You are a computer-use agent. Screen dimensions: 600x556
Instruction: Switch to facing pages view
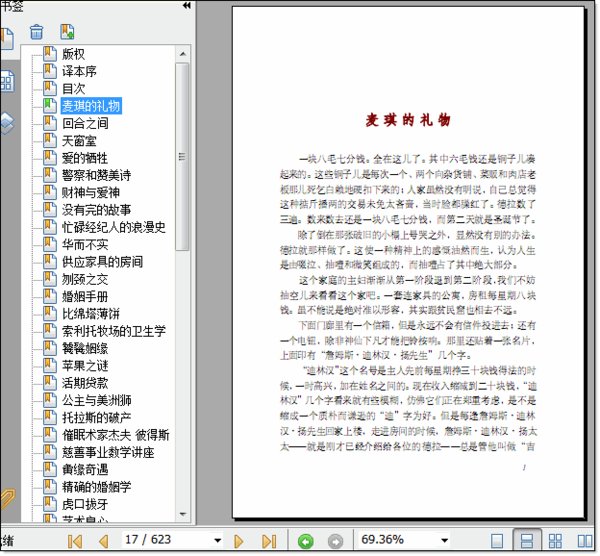pos(585,541)
